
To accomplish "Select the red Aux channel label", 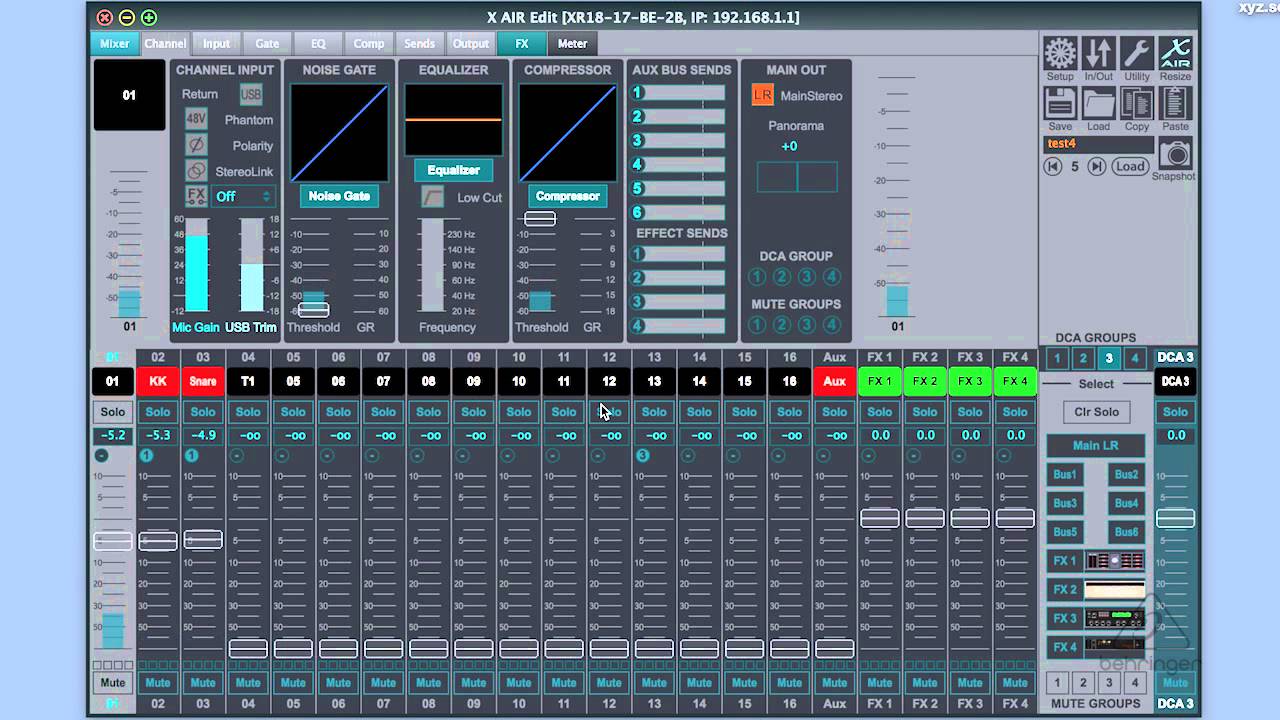I will (834, 381).
